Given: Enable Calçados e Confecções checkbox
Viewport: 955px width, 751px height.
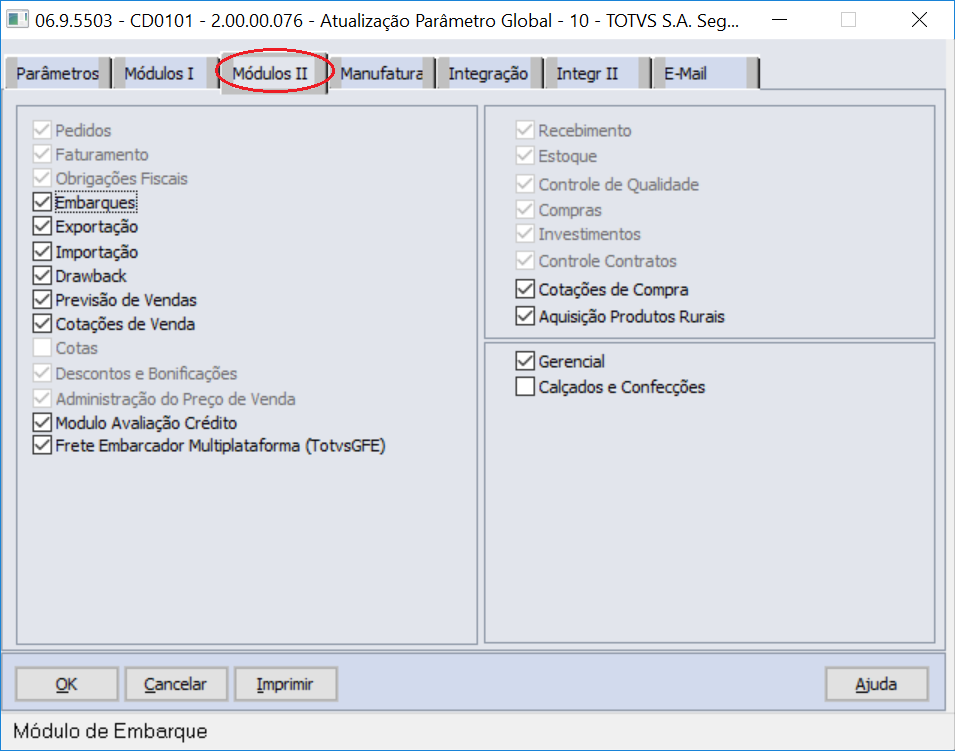Looking at the screenshot, I should point(525,387).
